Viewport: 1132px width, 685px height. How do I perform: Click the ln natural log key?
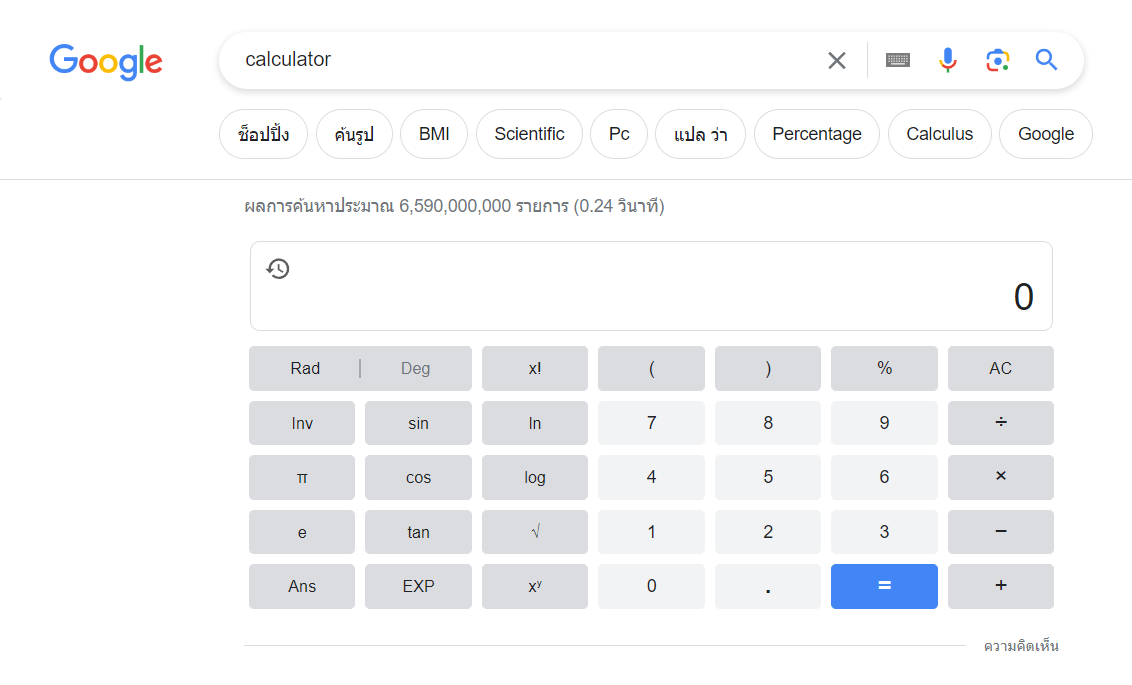coord(535,423)
